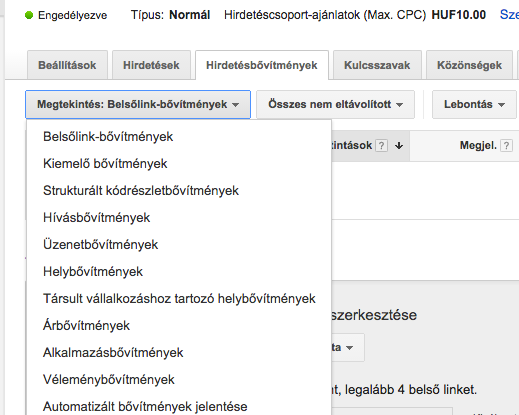
Task: Open the Lebontás dropdown
Action: tap(474, 104)
